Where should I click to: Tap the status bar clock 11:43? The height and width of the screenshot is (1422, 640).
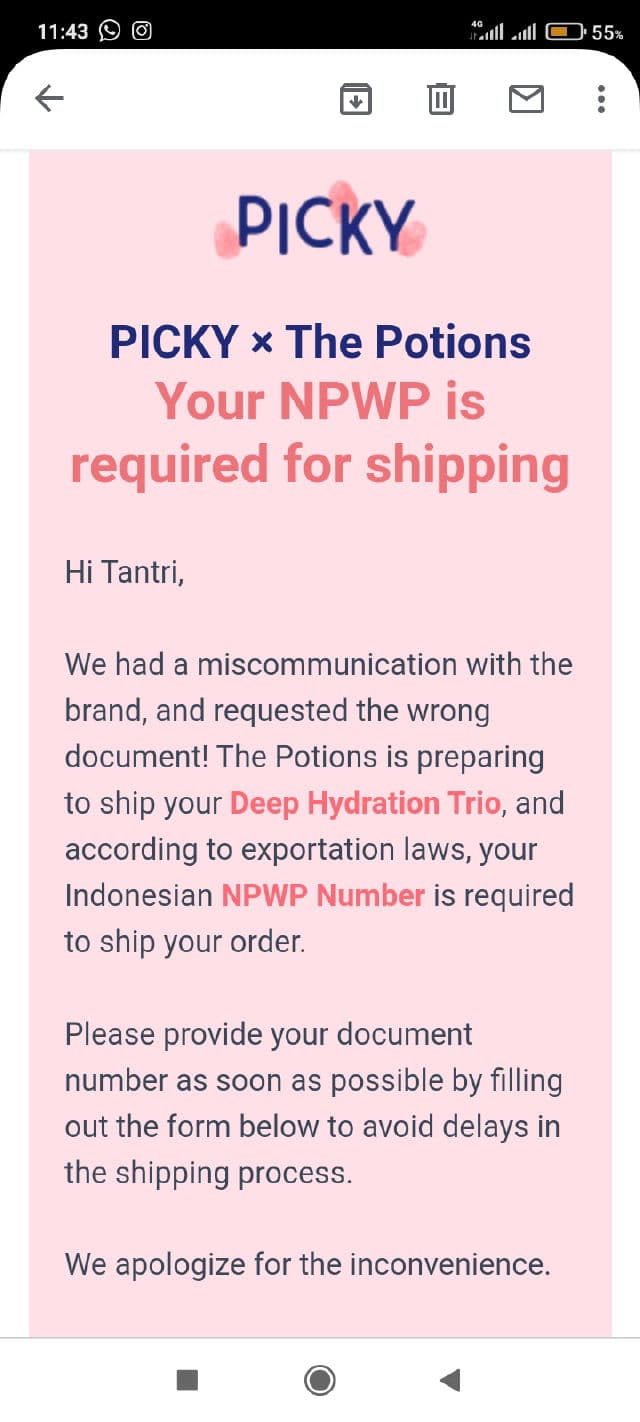[x=62, y=31]
